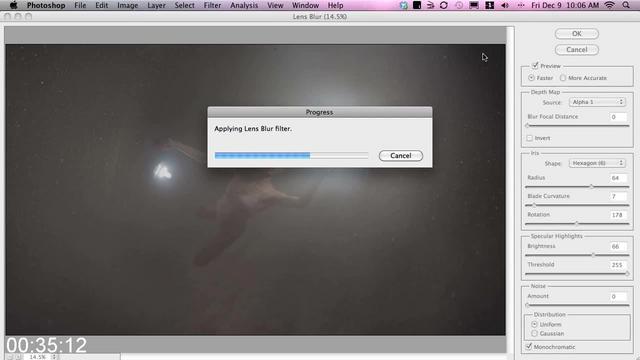Choose Gaussian noise distribution
This screenshot has height=360, width=640.
[534, 333]
